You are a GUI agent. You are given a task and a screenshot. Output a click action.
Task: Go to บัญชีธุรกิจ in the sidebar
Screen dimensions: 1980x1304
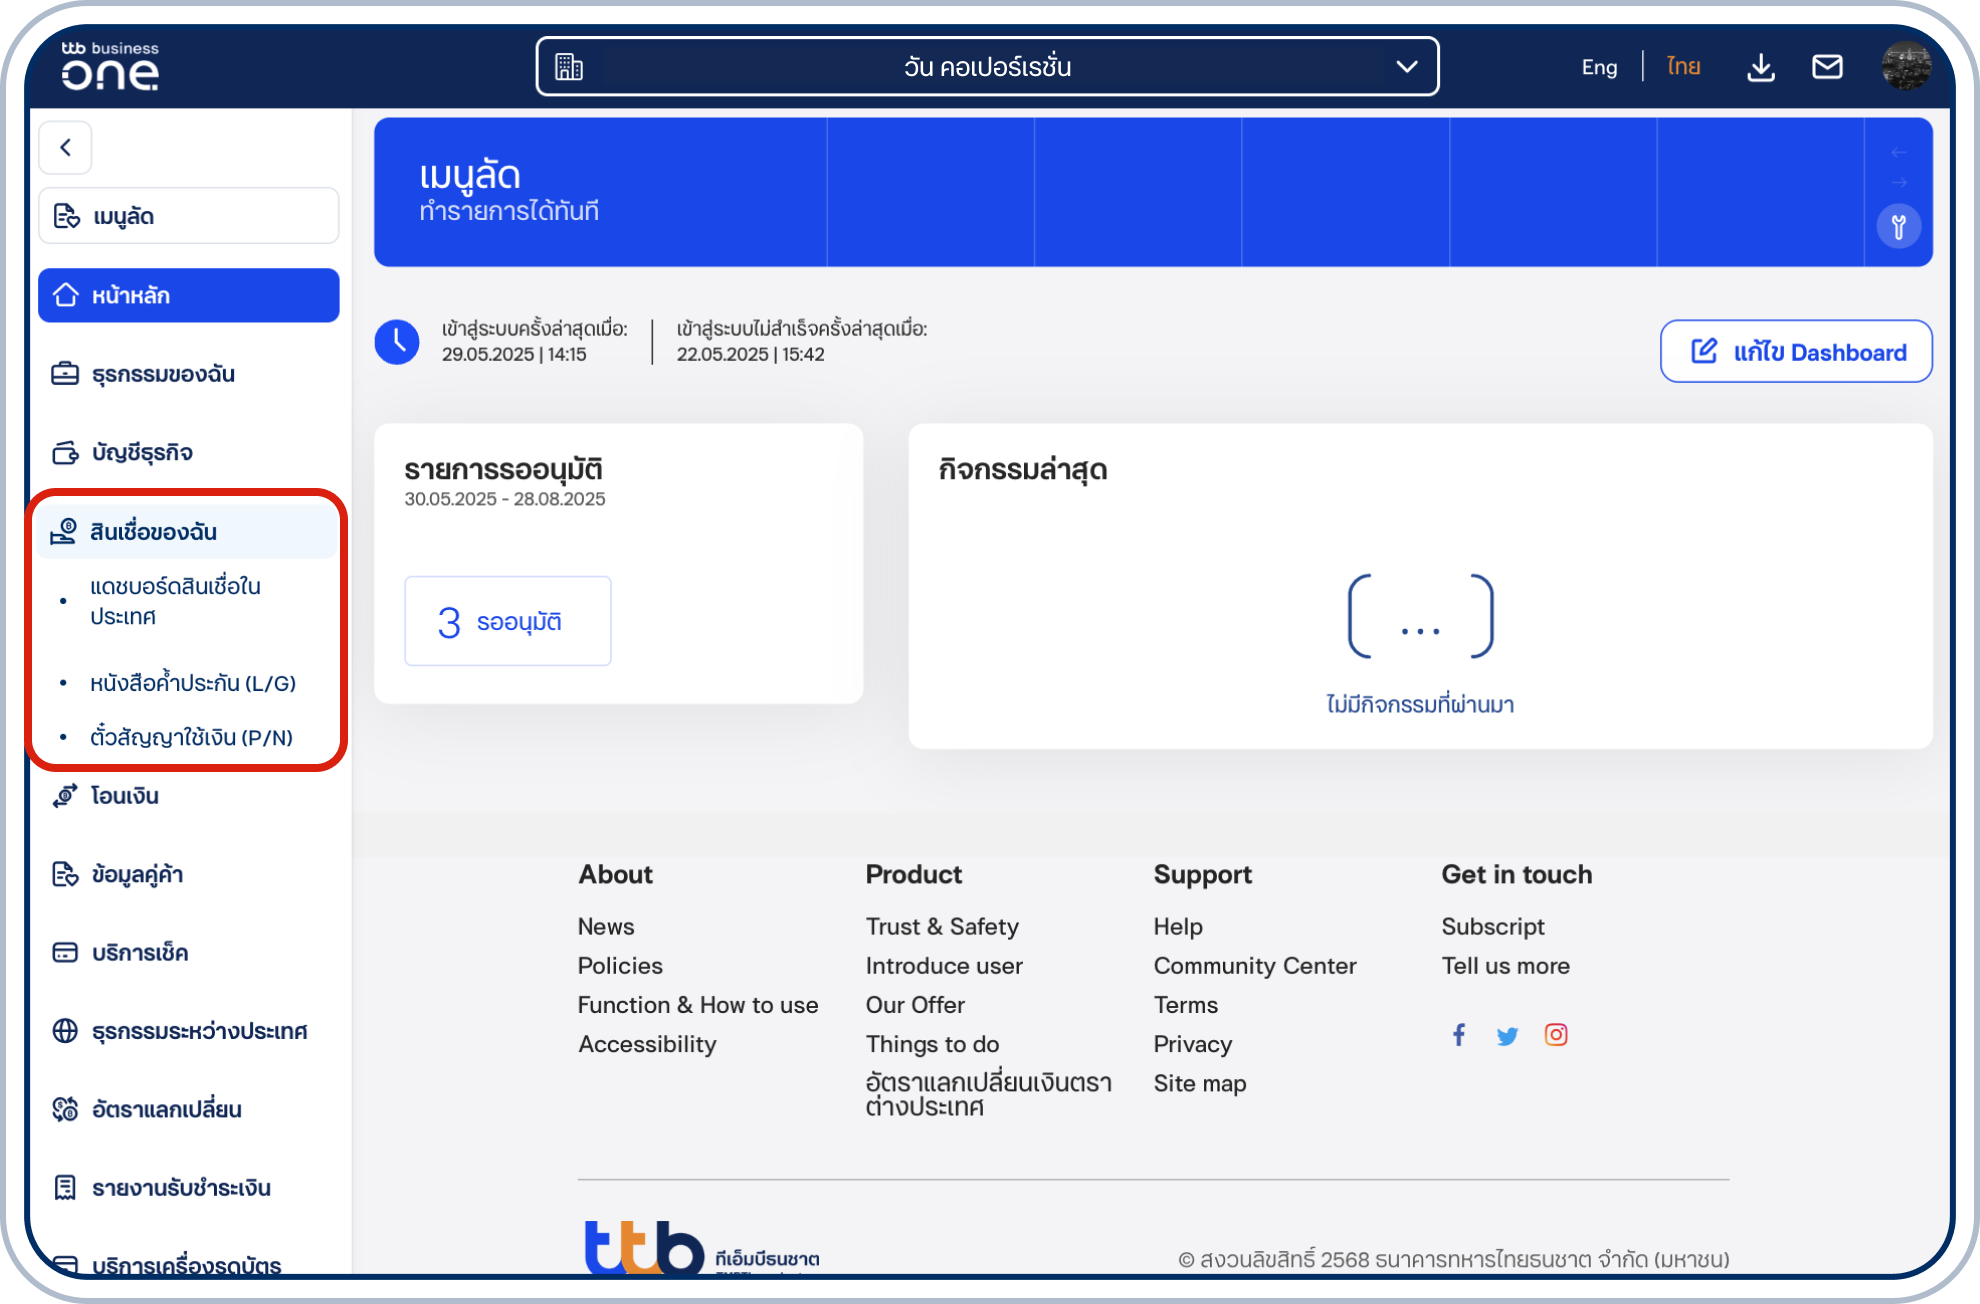[x=142, y=453]
